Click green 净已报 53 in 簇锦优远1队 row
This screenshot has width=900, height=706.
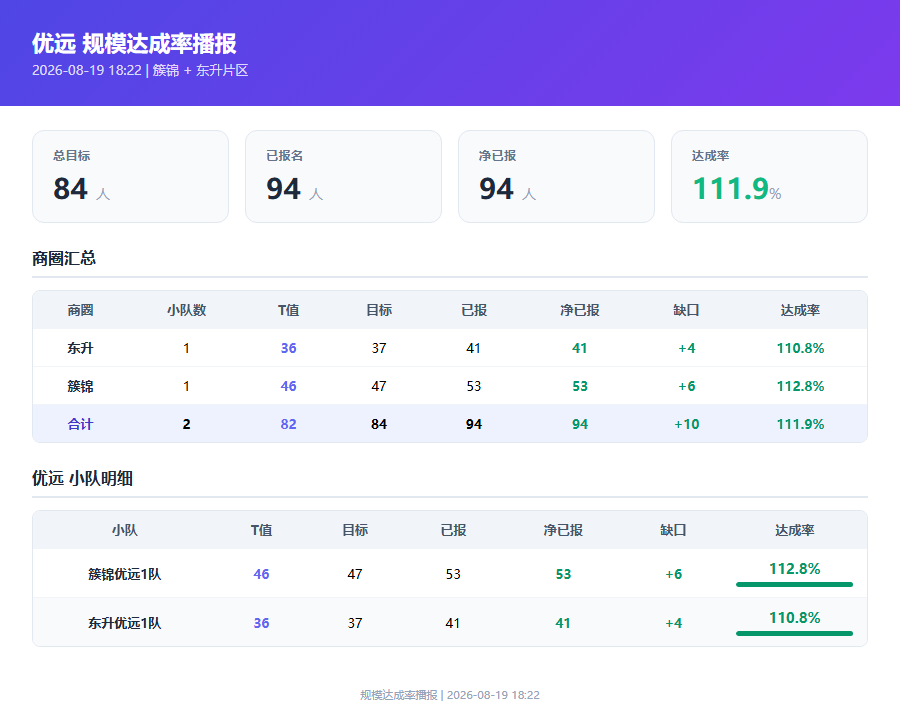coord(563,574)
